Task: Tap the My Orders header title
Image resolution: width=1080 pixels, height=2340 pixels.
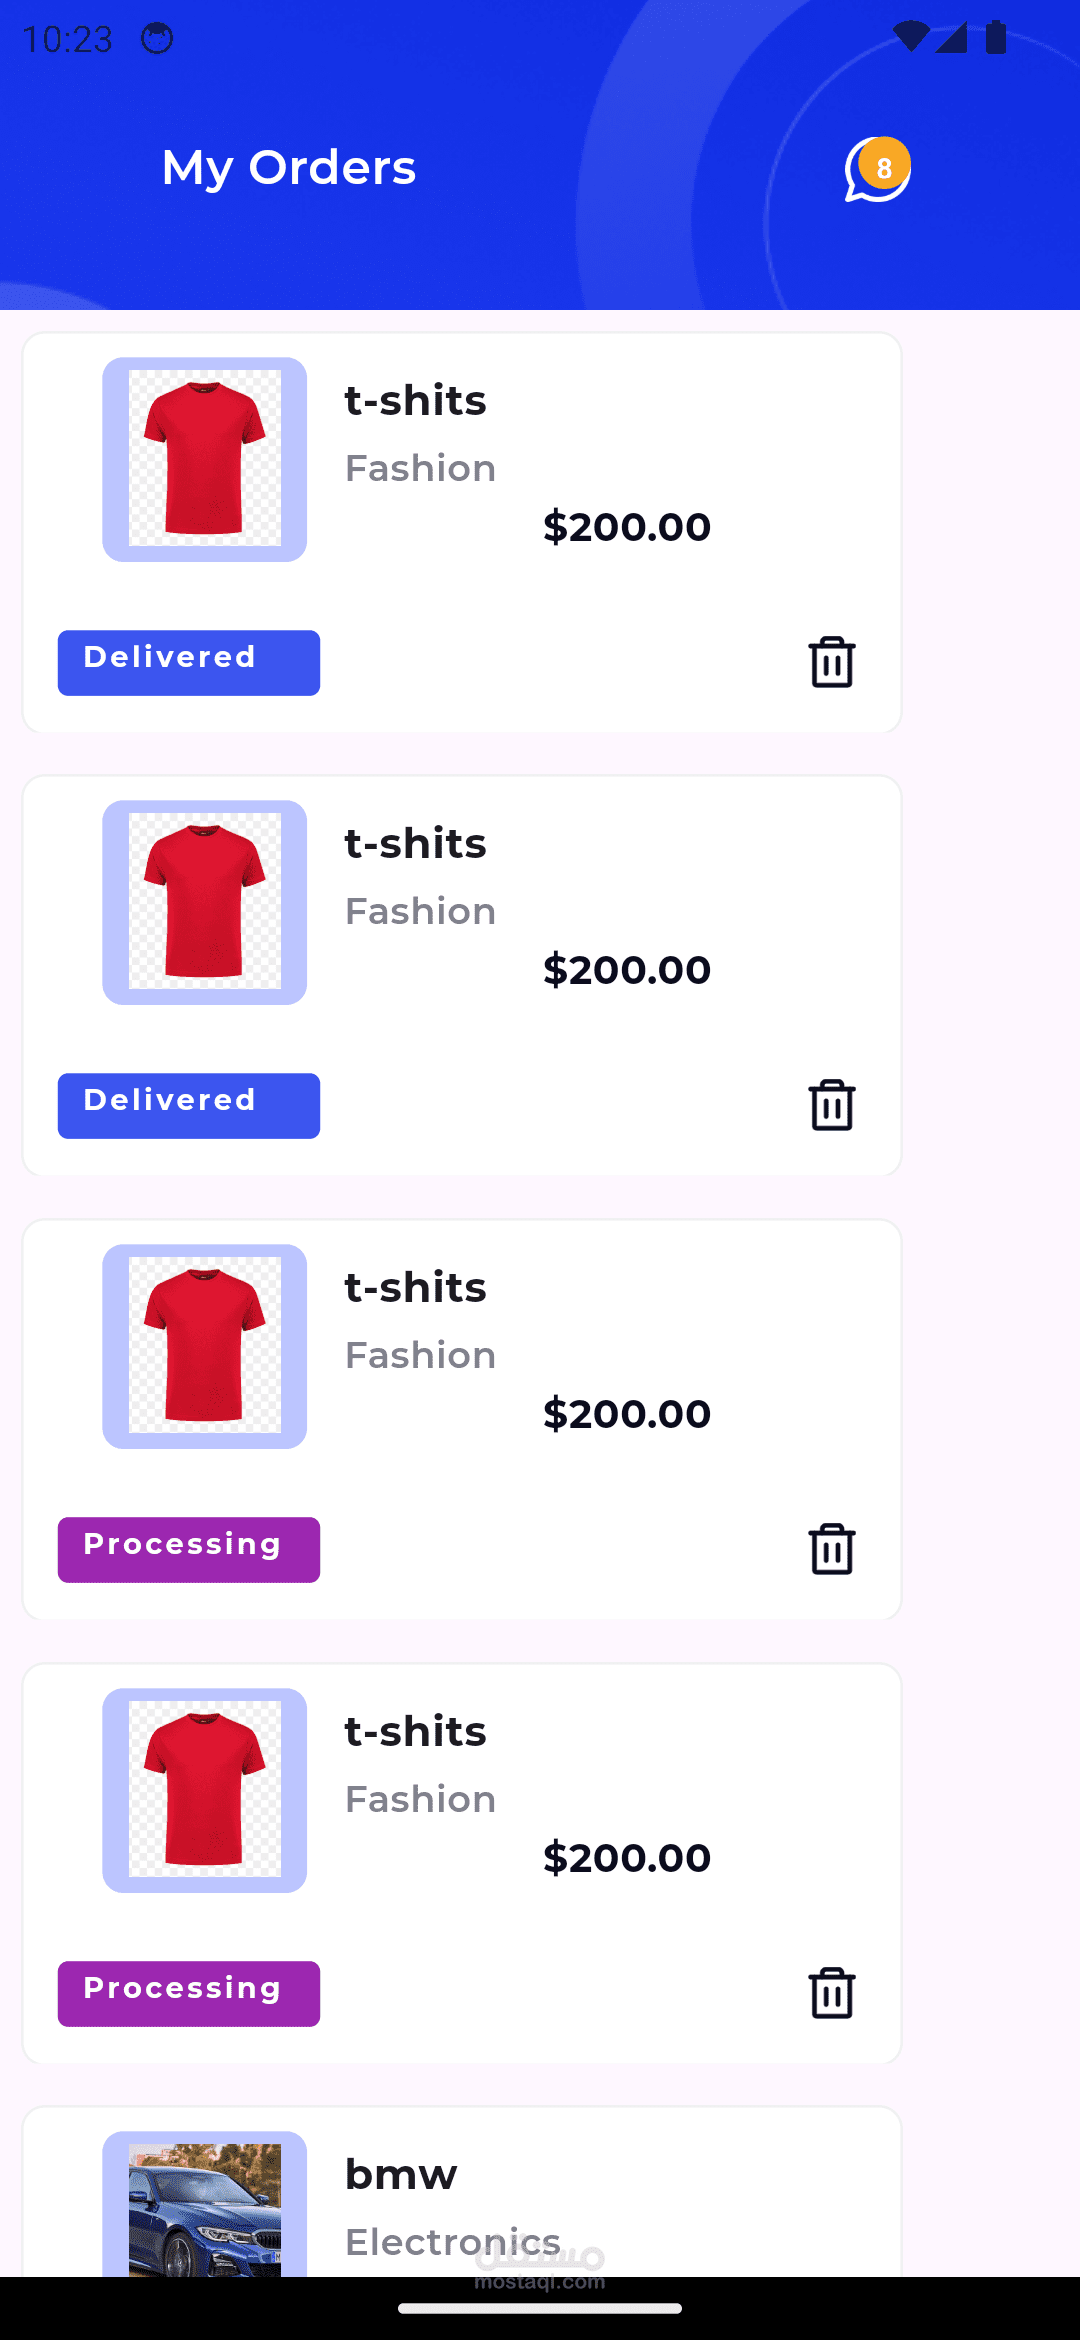Action: [289, 168]
